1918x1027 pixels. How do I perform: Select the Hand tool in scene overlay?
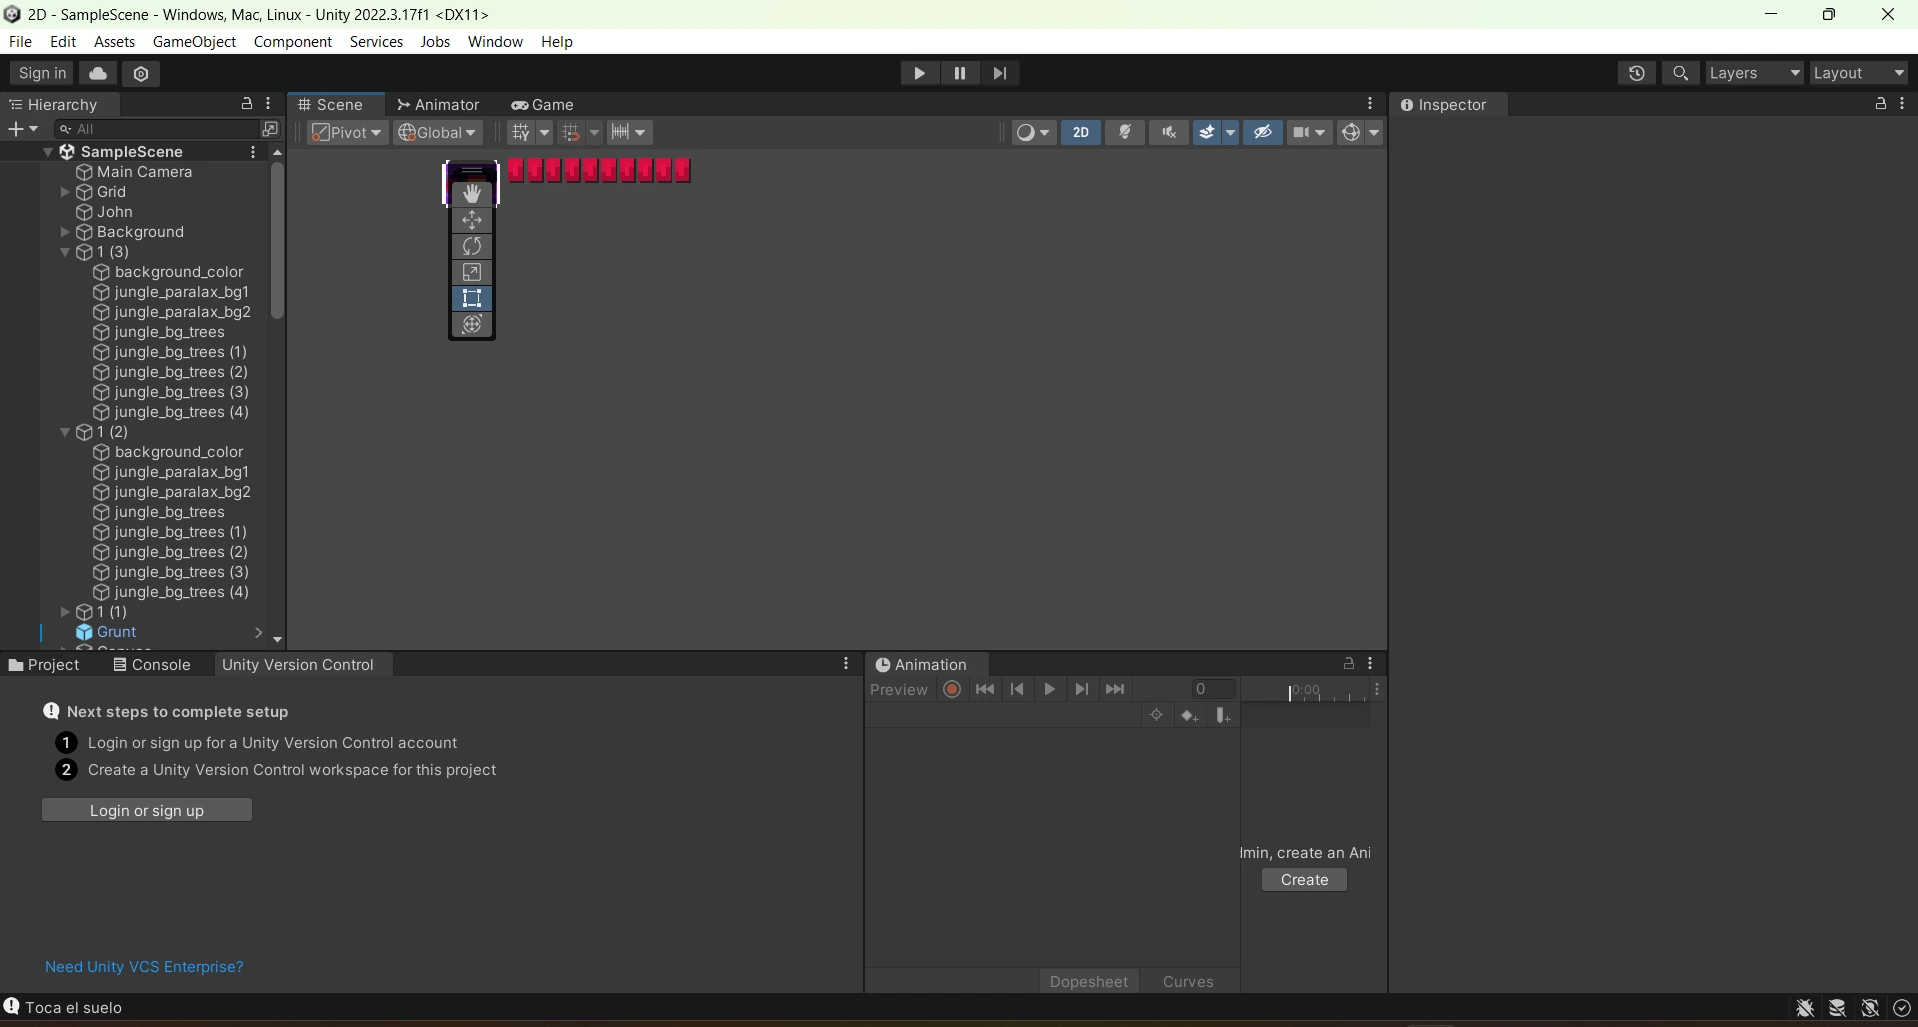click(x=472, y=194)
